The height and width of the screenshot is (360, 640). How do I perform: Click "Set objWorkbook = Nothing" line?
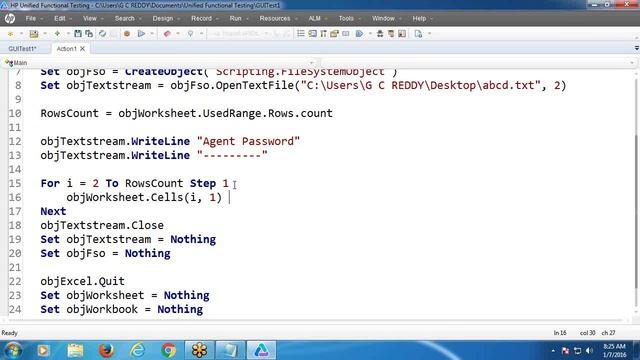[x=121, y=309]
